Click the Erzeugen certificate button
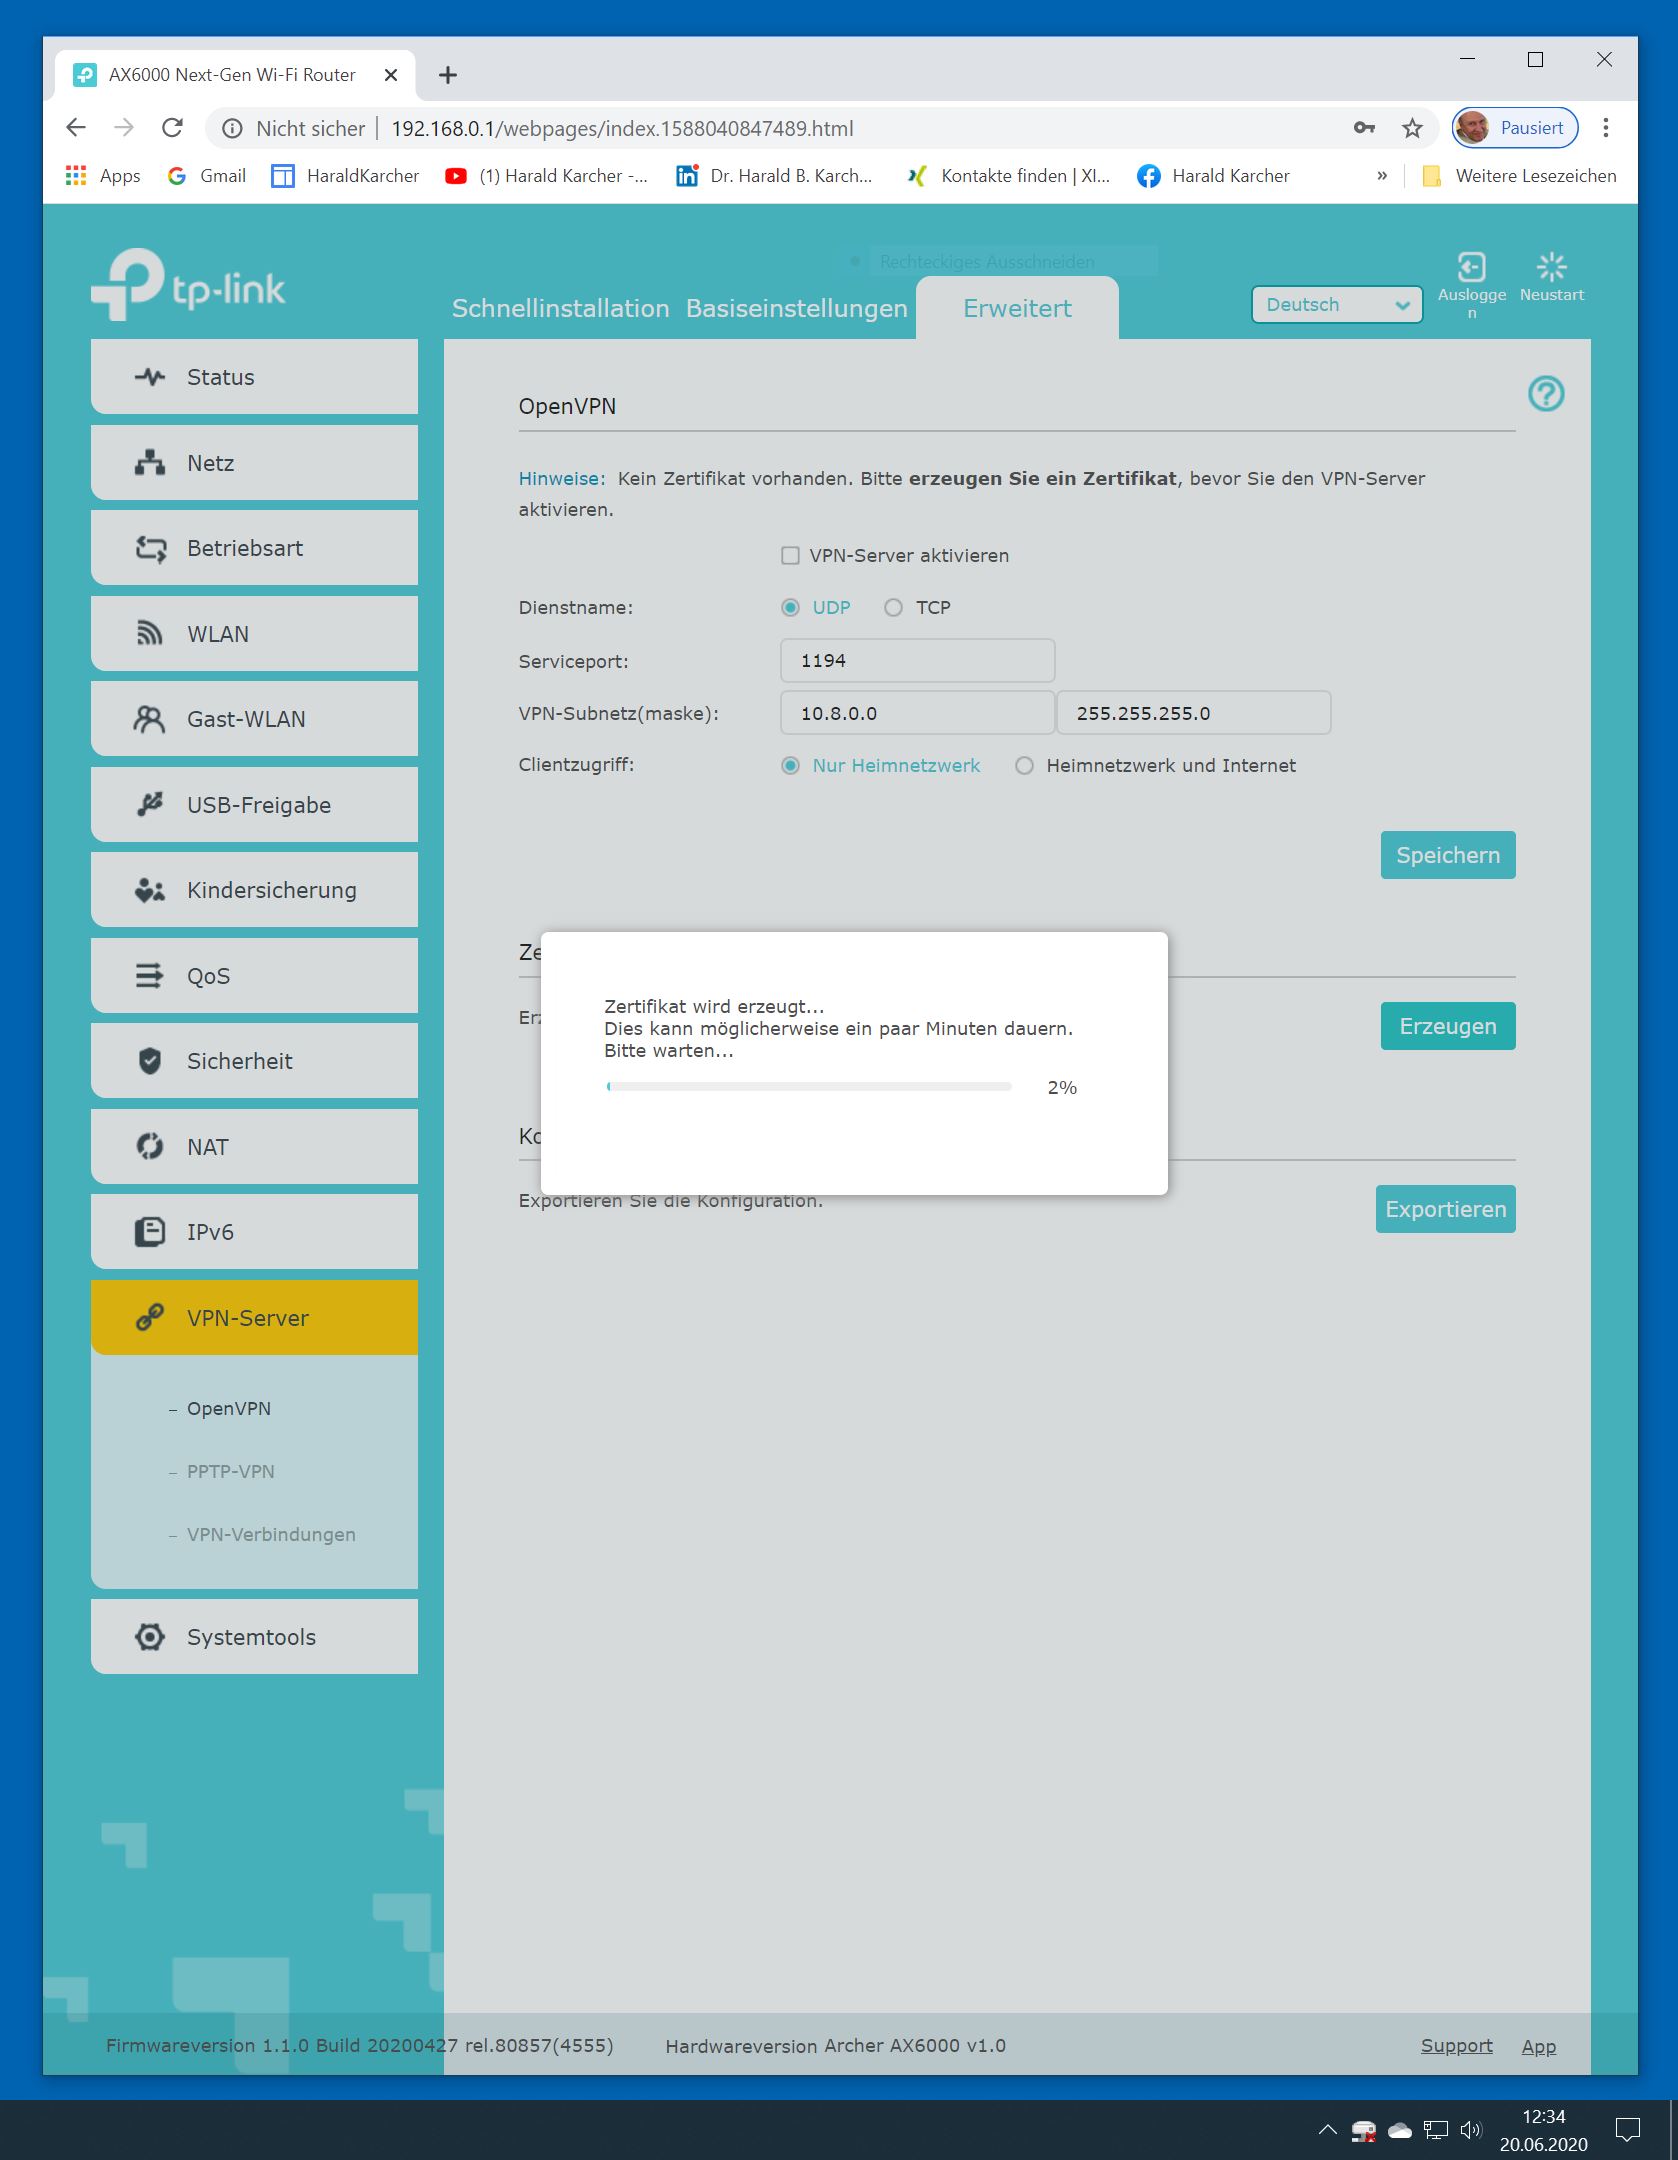The width and height of the screenshot is (1678, 2160). coord(1448,1026)
